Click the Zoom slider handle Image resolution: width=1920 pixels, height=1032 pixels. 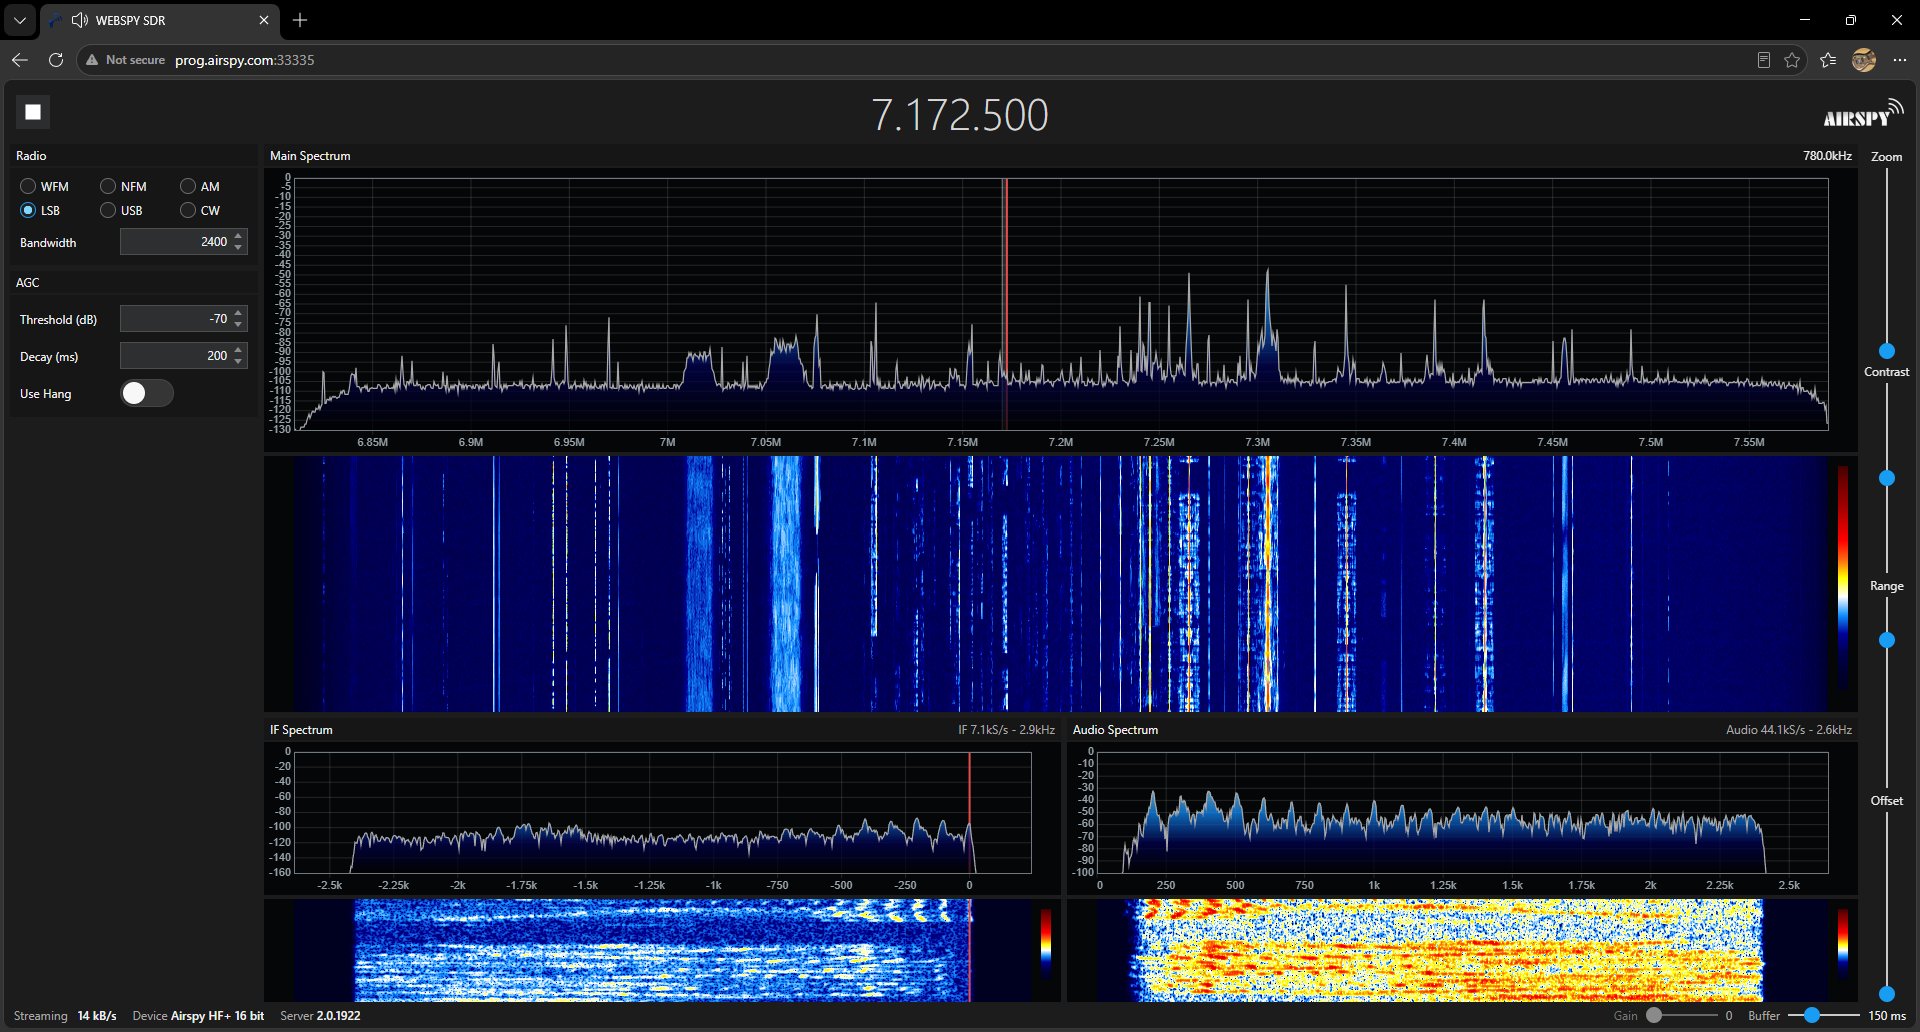click(1887, 351)
